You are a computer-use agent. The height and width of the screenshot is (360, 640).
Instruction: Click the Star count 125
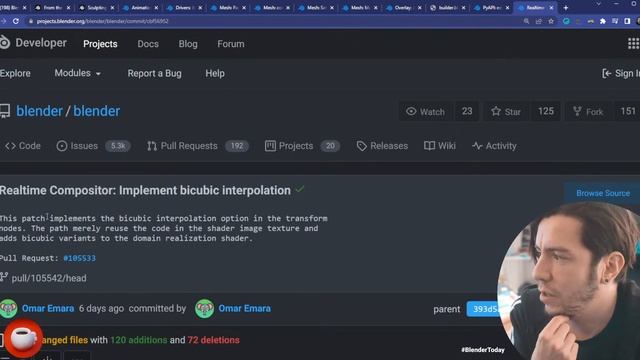546,111
